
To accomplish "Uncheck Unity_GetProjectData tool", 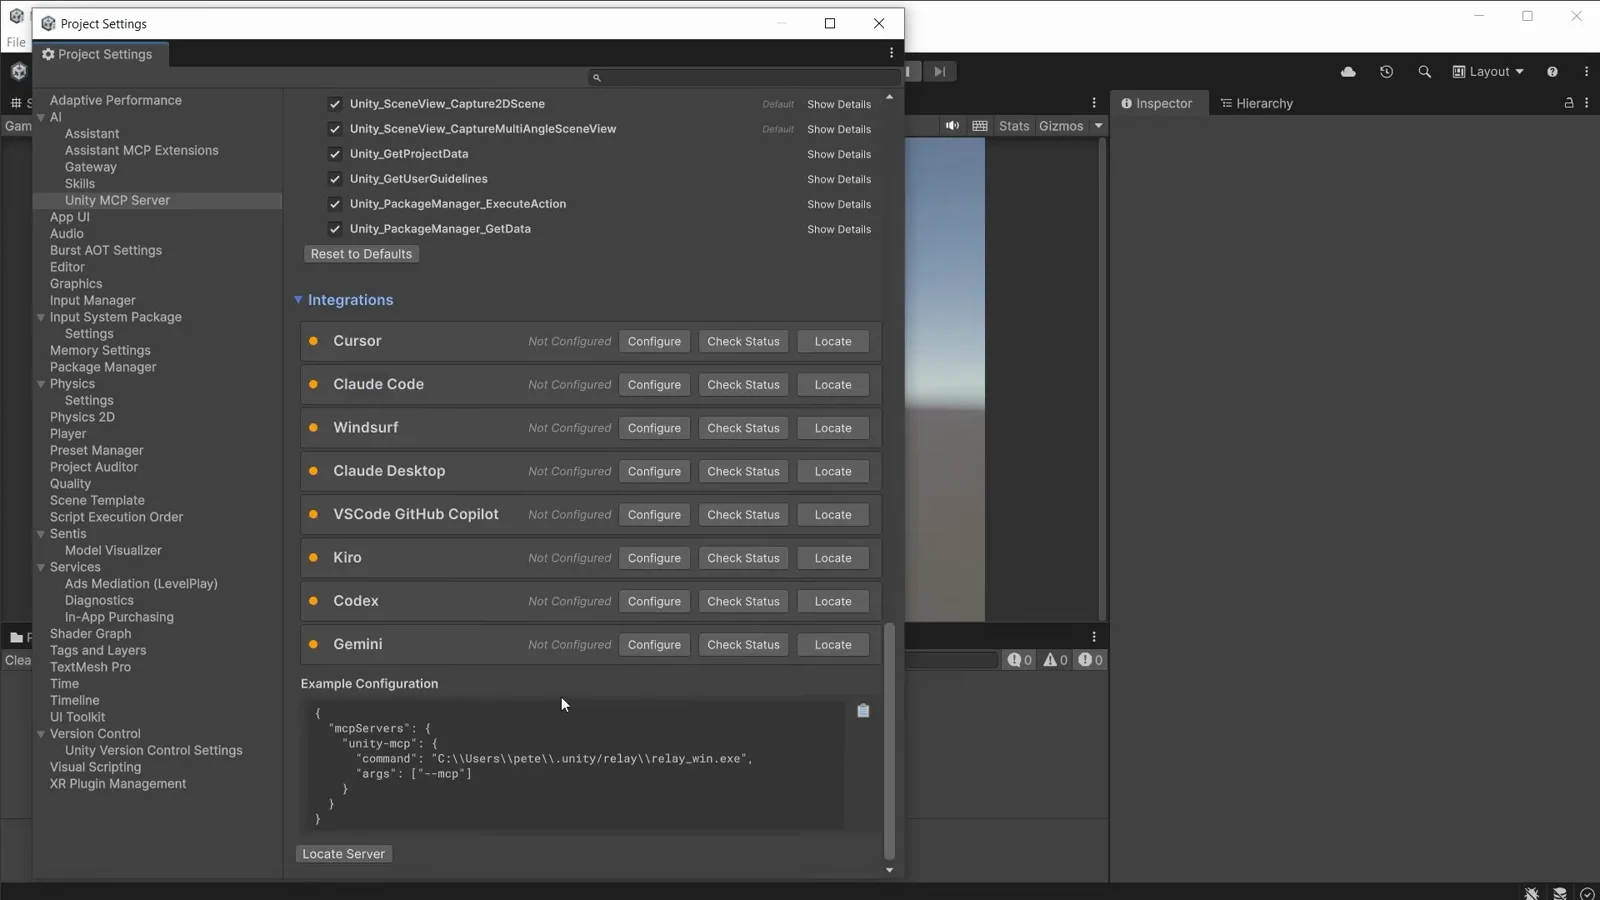I will click(335, 154).
